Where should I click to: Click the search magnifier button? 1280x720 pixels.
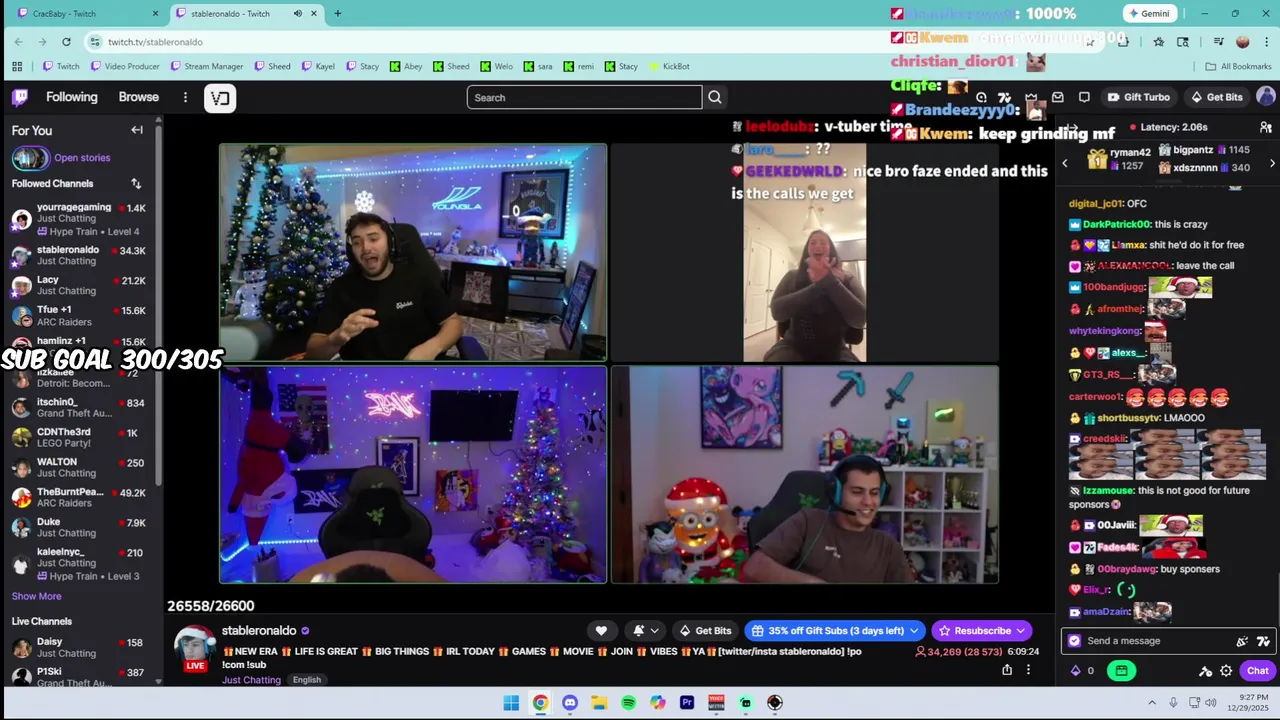tap(715, 97)
